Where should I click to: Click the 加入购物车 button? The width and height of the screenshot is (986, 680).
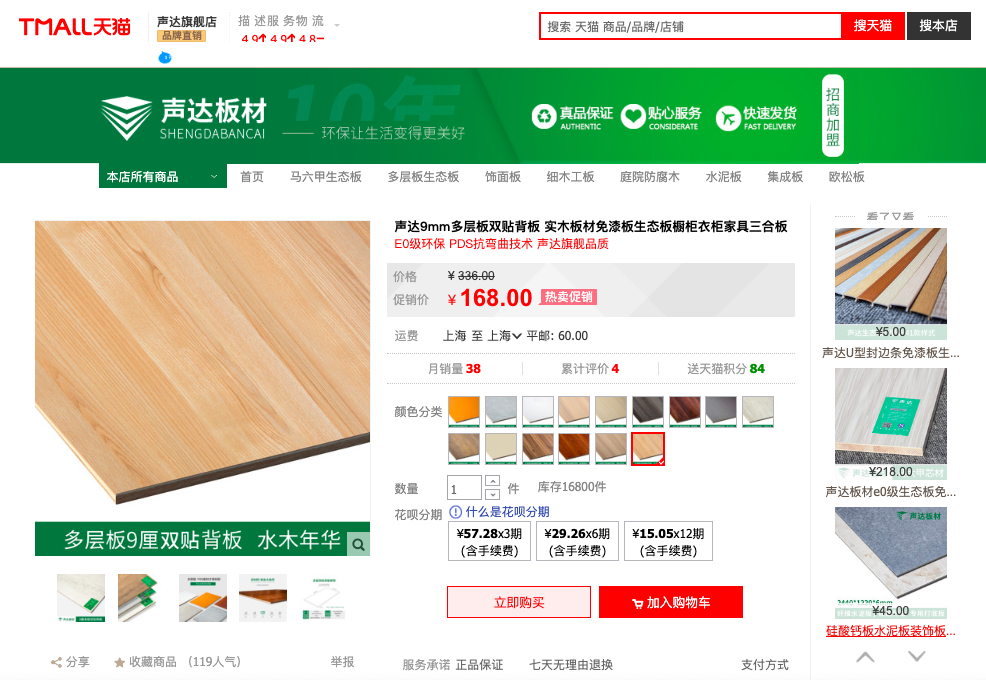coord(671,603)
